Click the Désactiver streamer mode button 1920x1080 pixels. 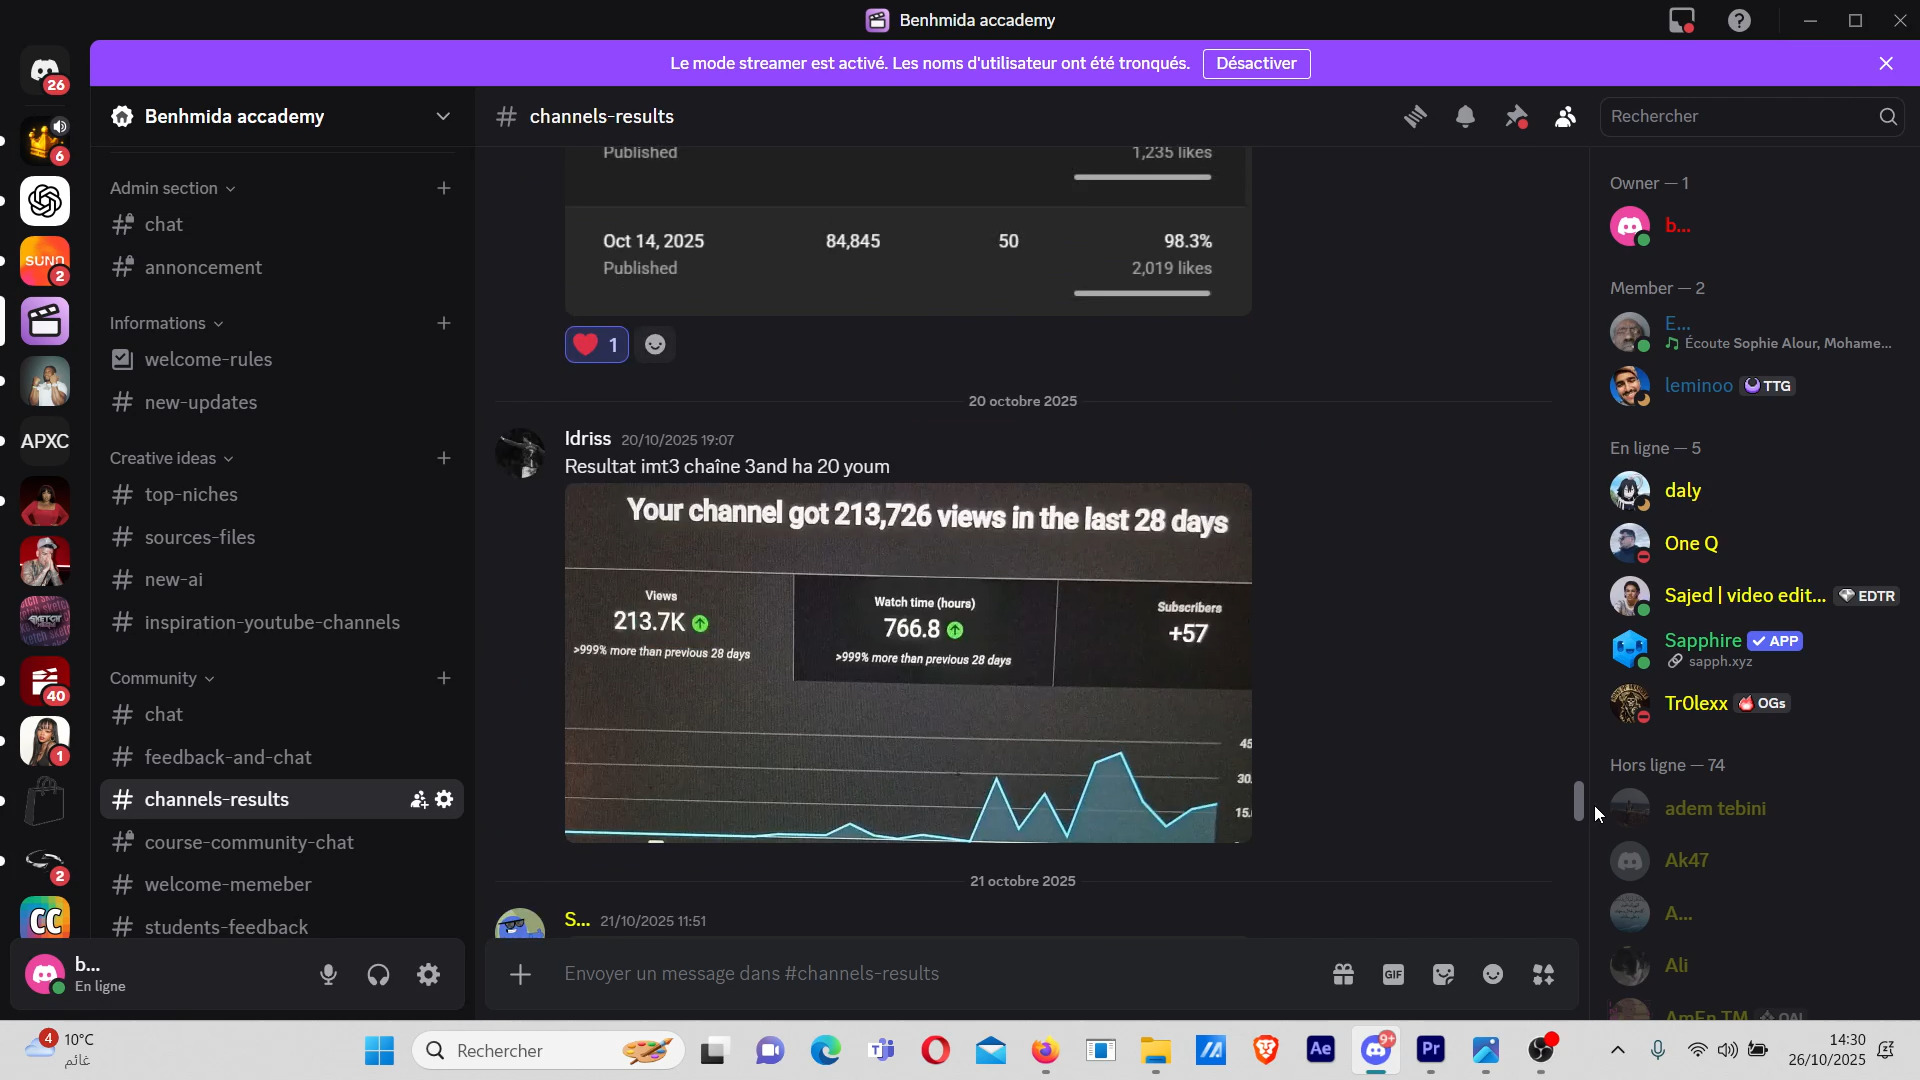click(x=1256, y=64)
